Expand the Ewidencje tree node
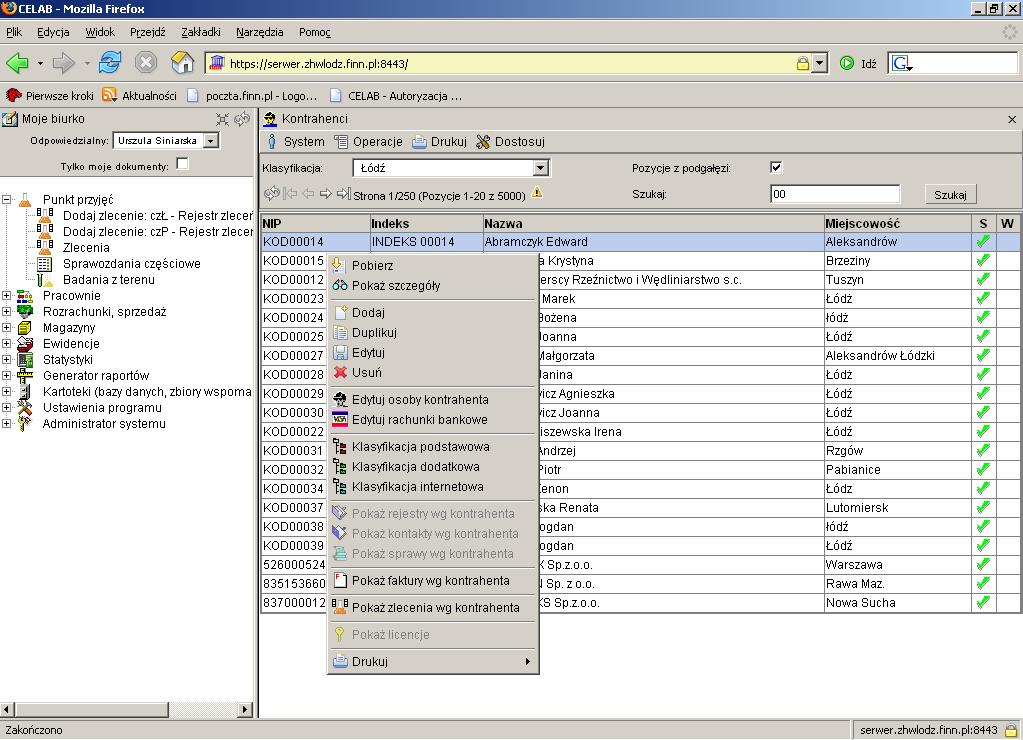The width and height of the screenshot is (1023, 740). coord(7,344)
